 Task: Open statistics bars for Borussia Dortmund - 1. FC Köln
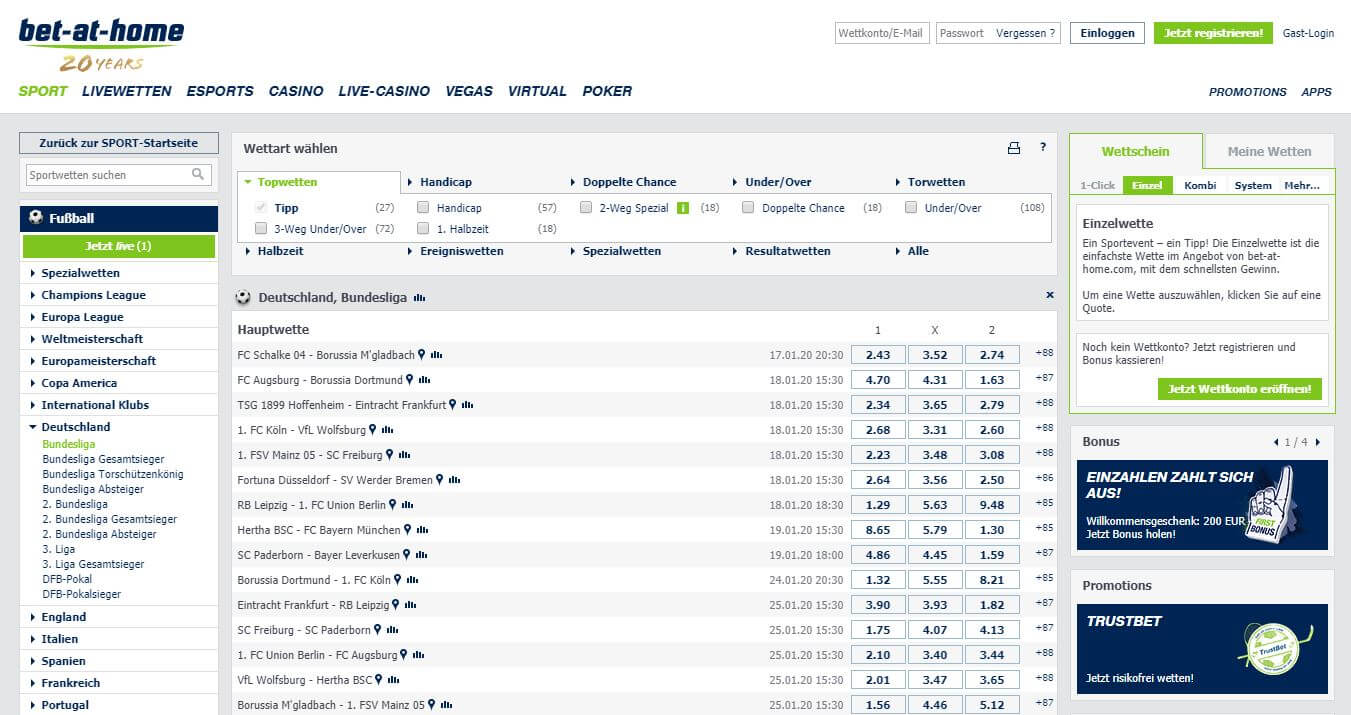tap(412, 580)
